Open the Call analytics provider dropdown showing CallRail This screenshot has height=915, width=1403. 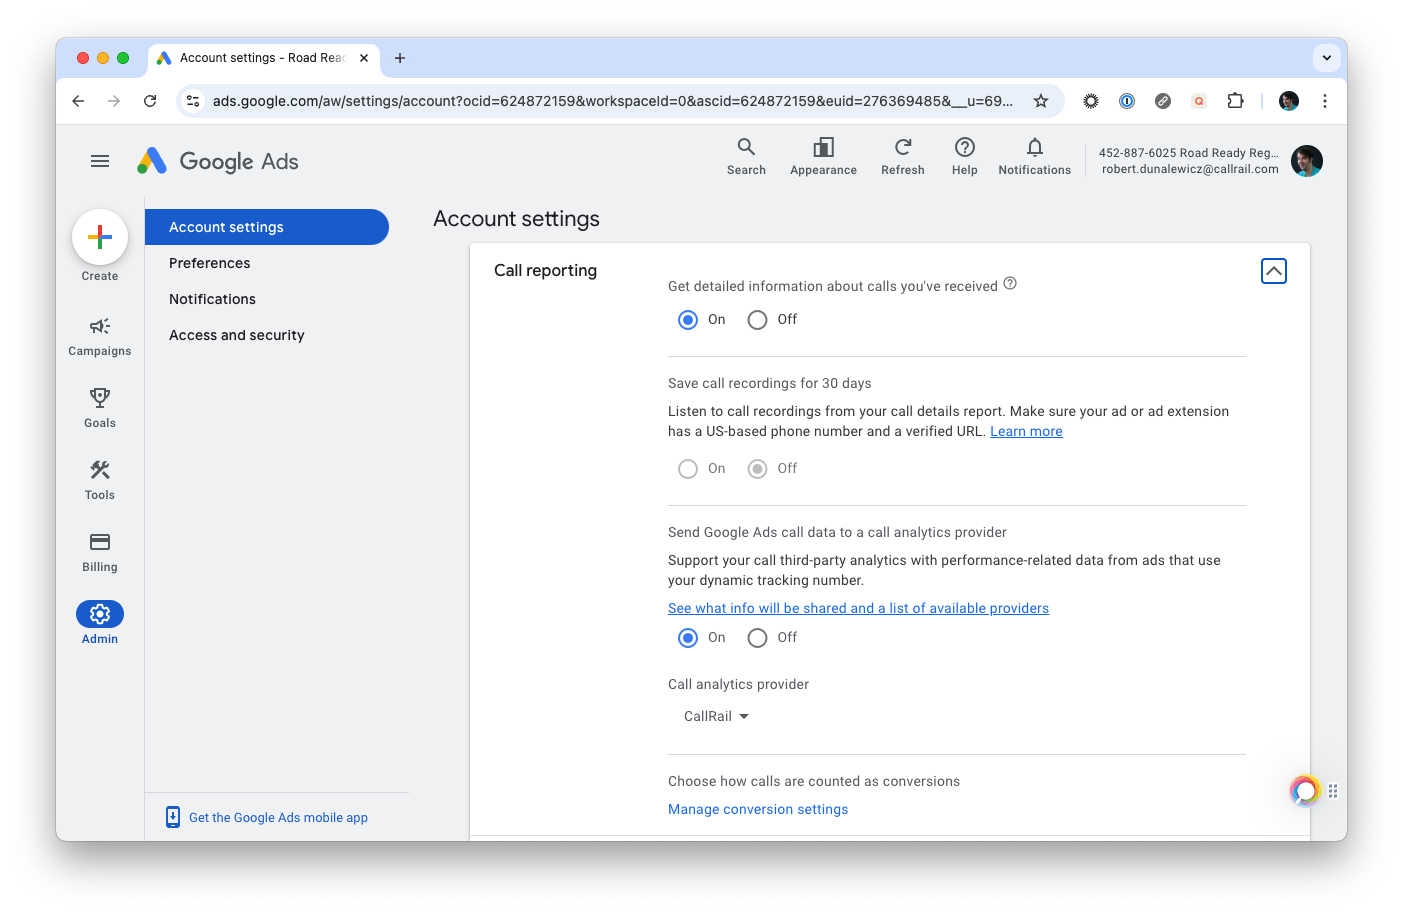(x=715, y=716)
